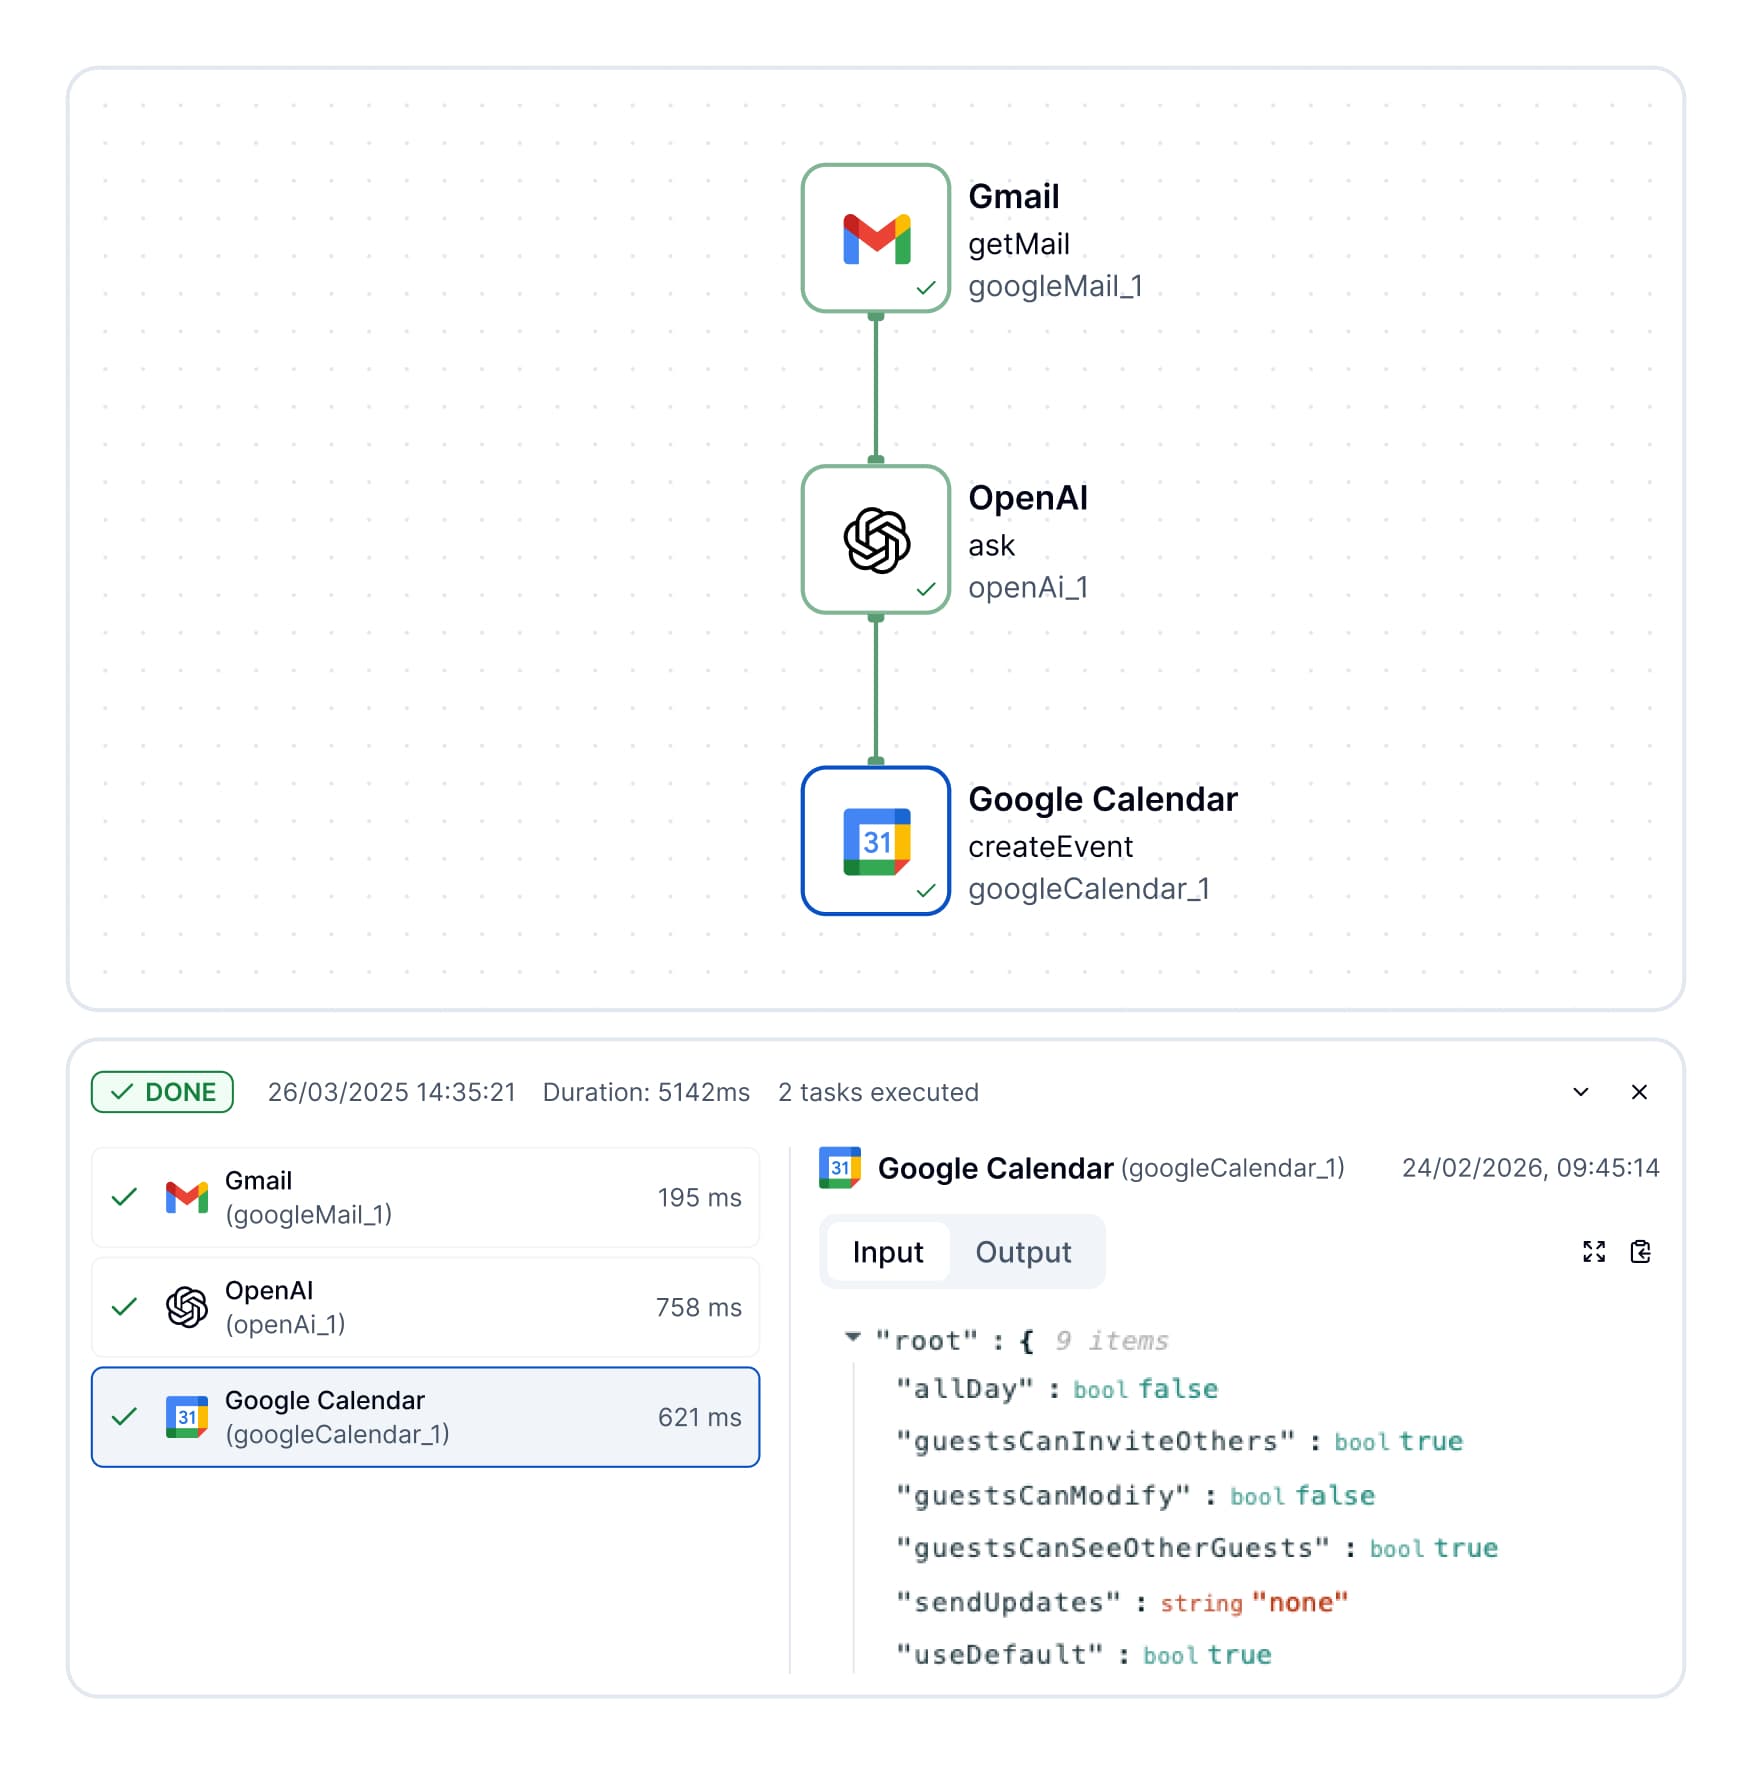Click the OpenAI logo in task list
Screen dimensions: 1752x1765
point(187,1307)
